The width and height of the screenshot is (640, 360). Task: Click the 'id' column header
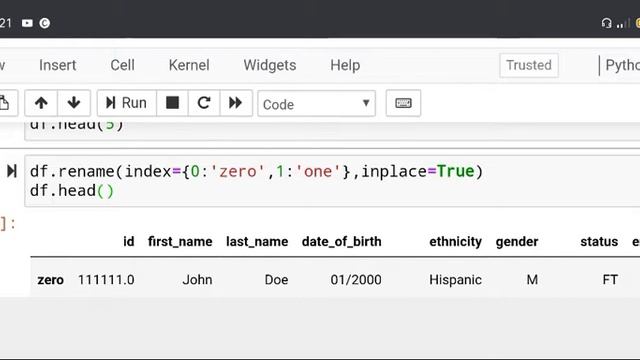tap(129, 242)
